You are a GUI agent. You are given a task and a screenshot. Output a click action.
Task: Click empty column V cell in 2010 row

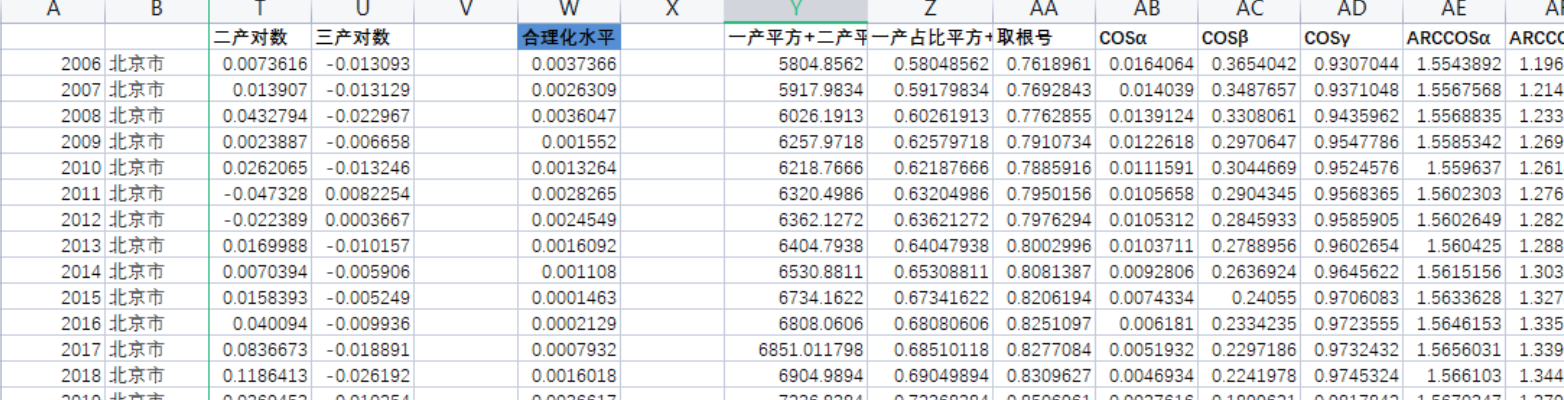point(465,168)
